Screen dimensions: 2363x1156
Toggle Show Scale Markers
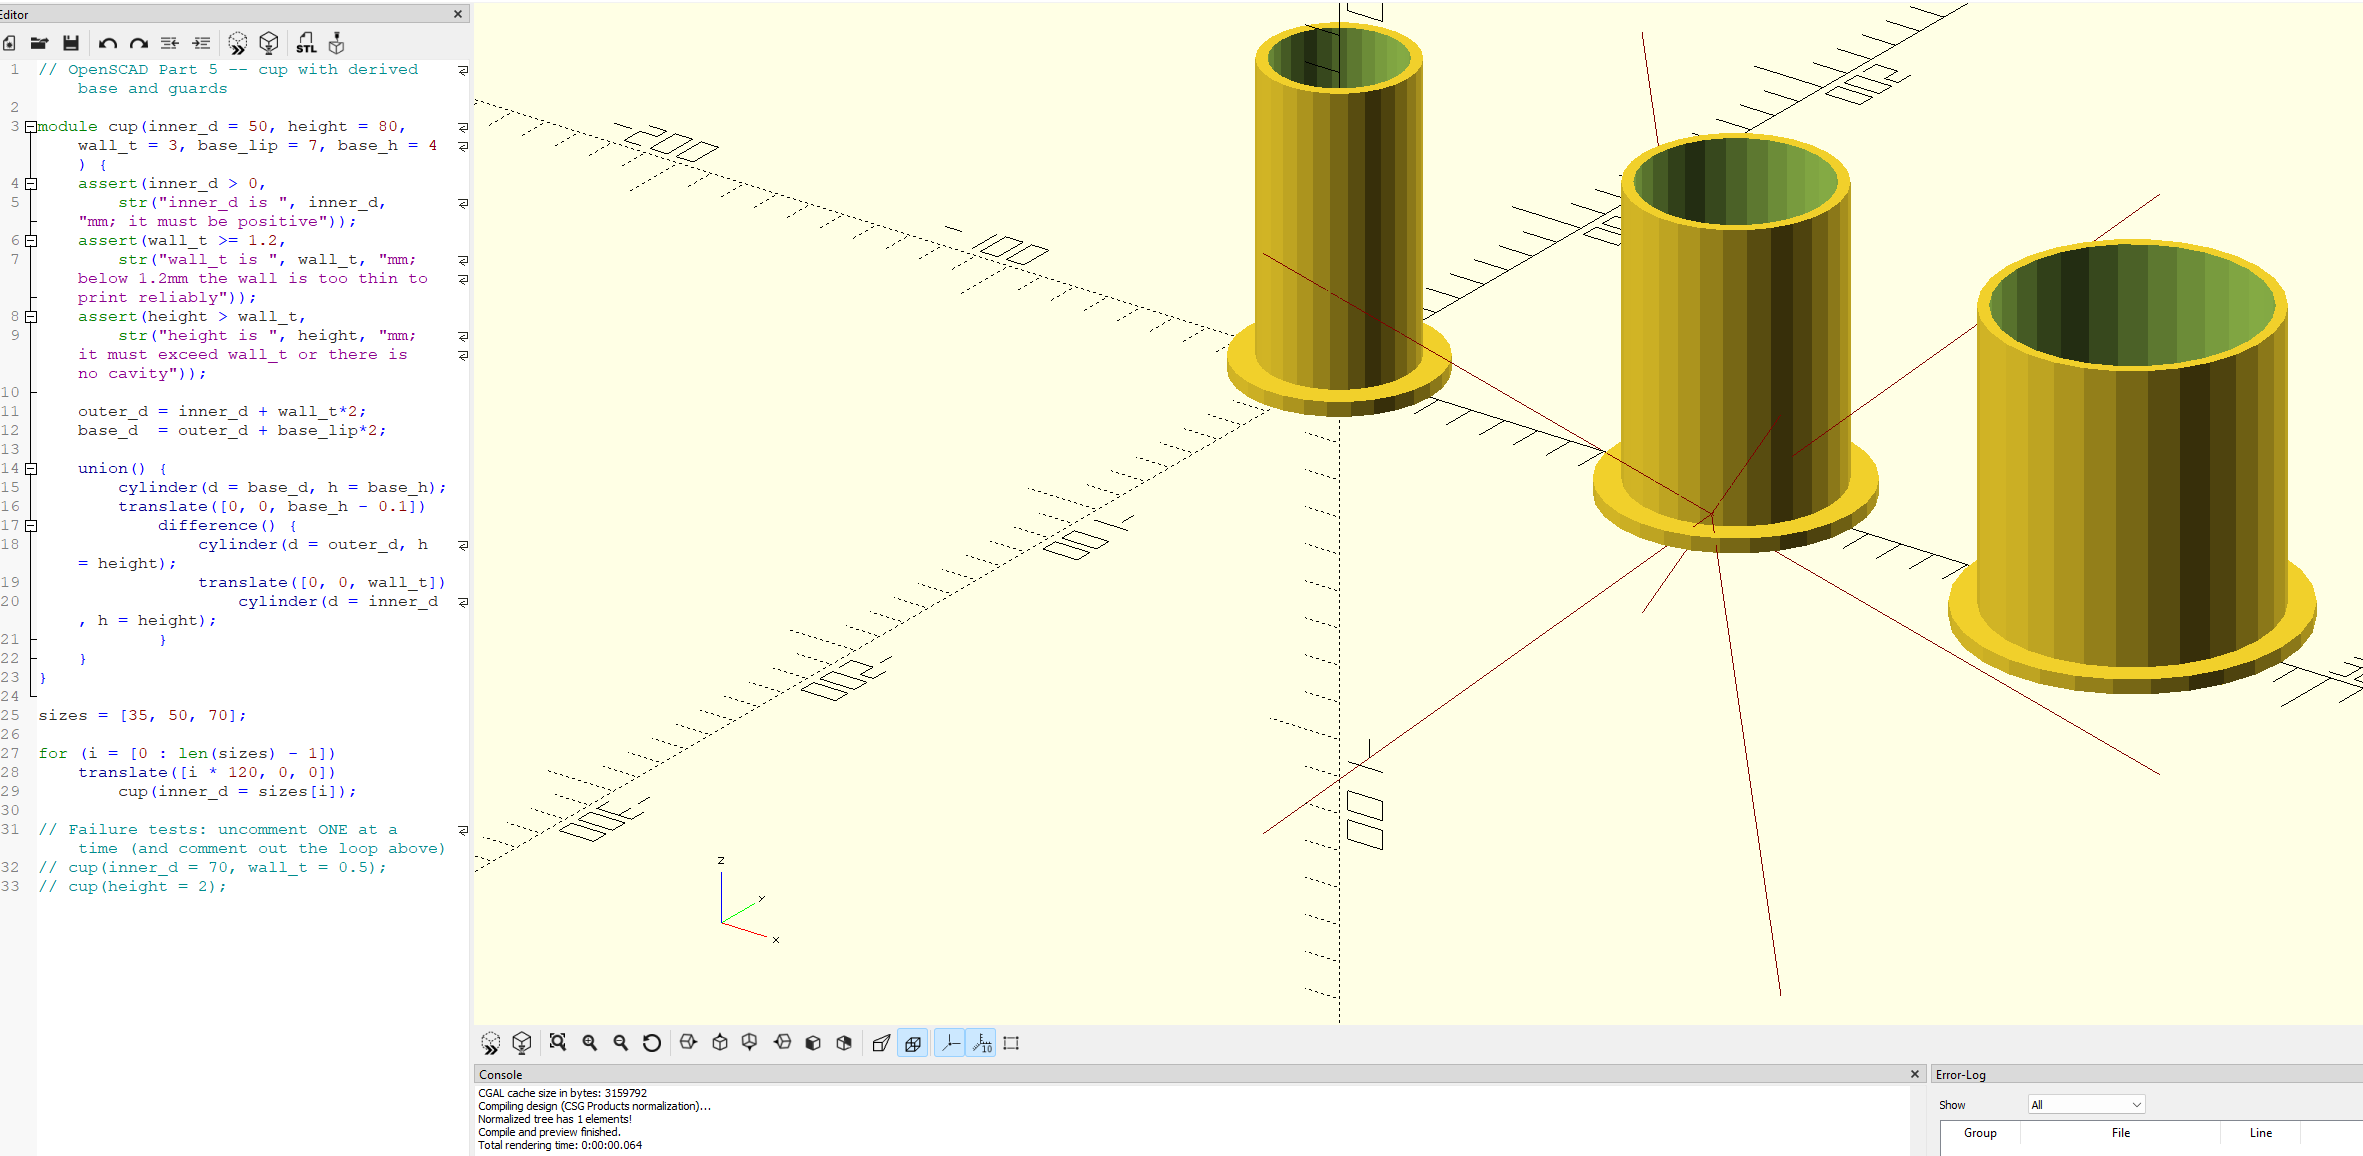(x=981, y=1042)
